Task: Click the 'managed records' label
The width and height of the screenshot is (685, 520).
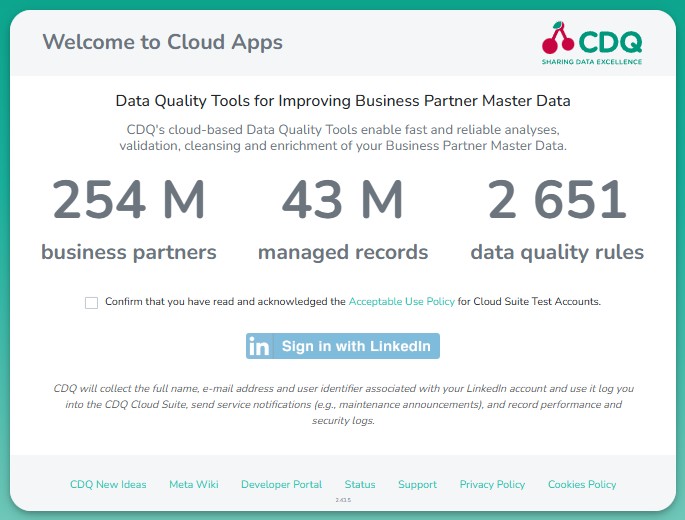Action: (x=343, y=253)
